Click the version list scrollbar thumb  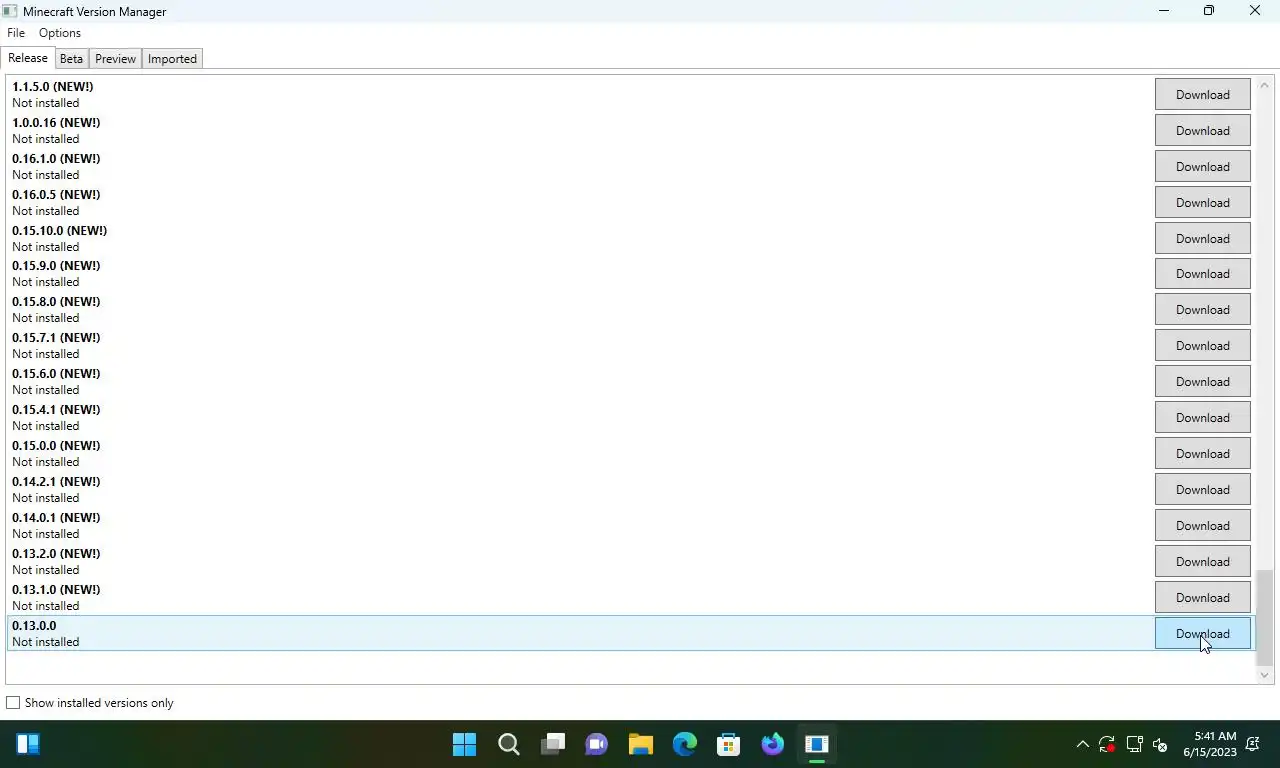click(1264, 617)
